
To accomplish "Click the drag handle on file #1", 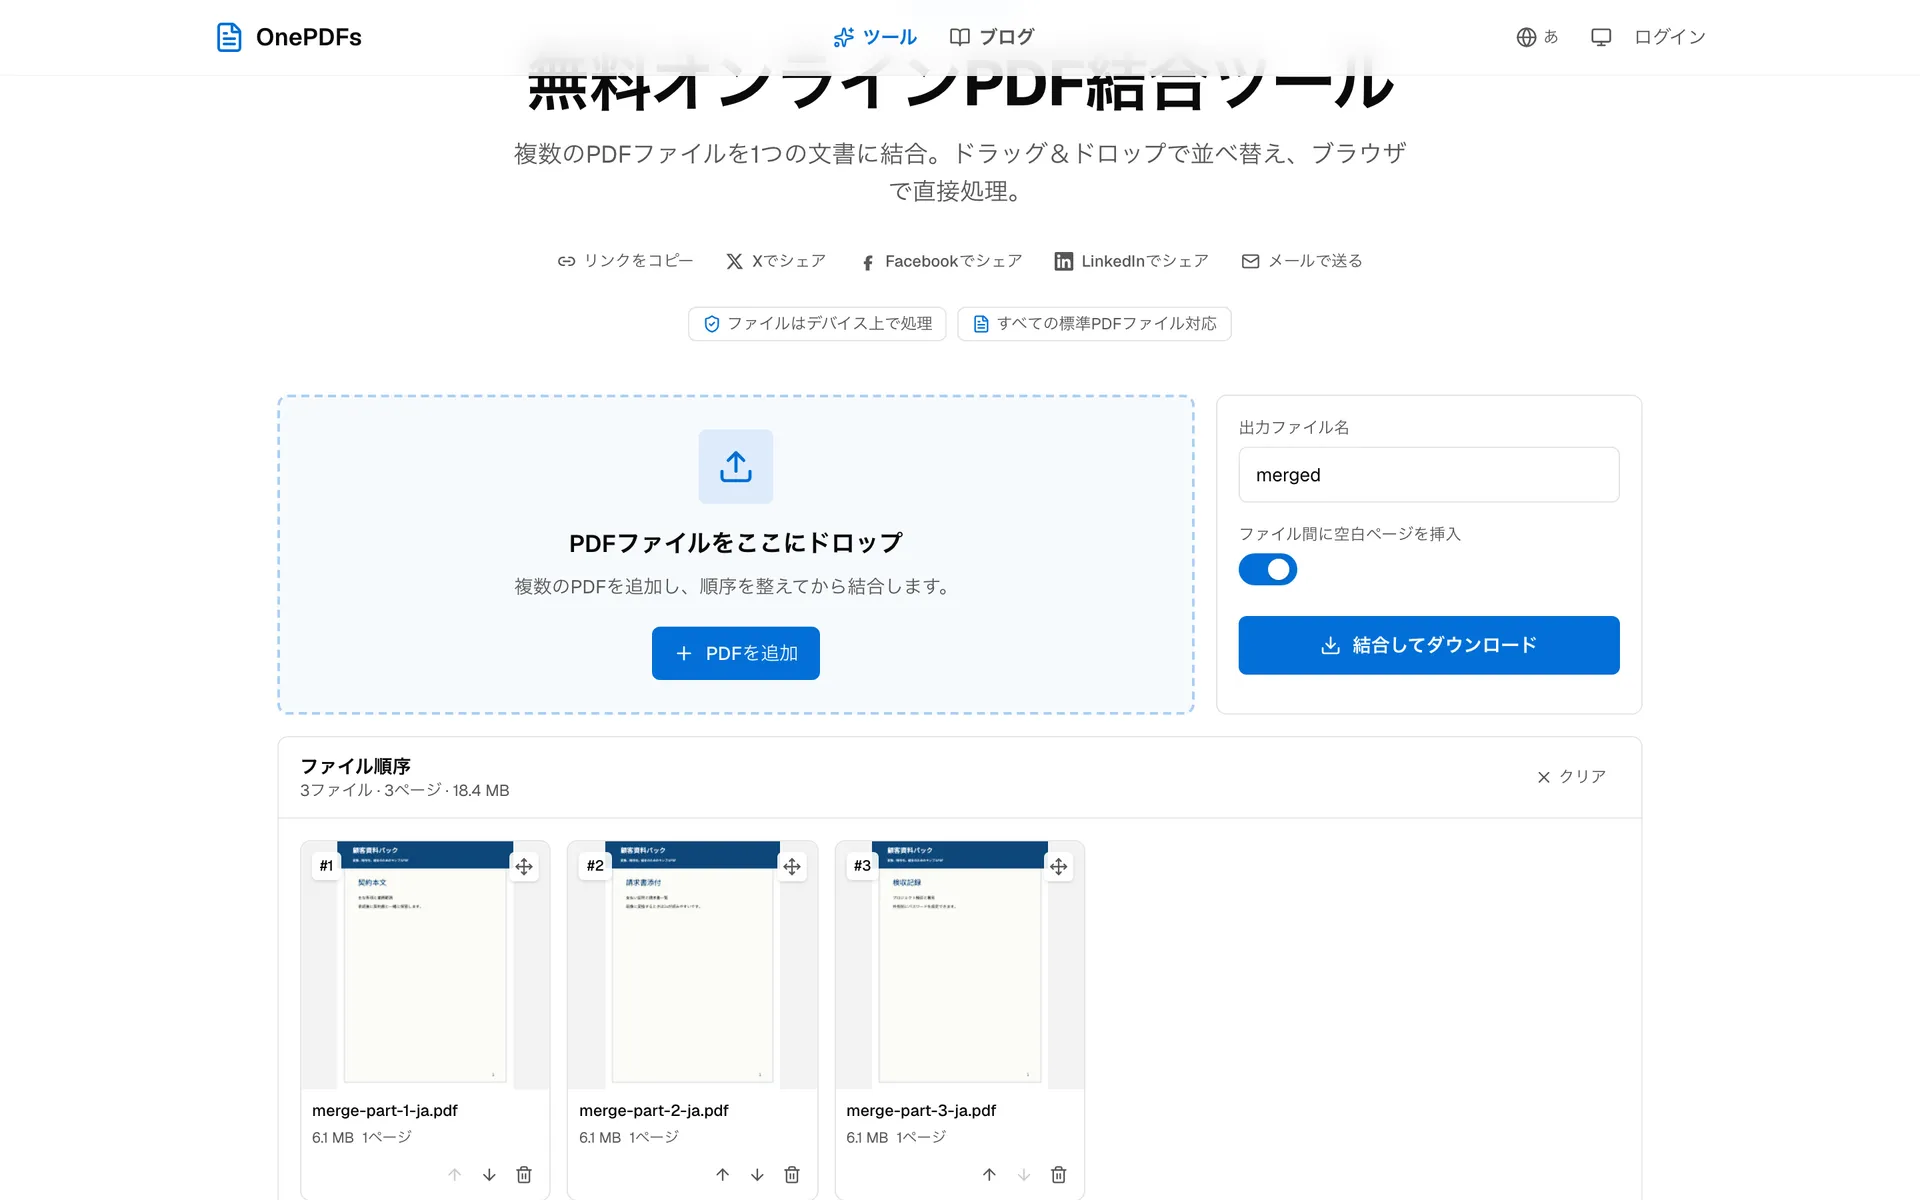I will pyautogui.click(x=524, y=866).
